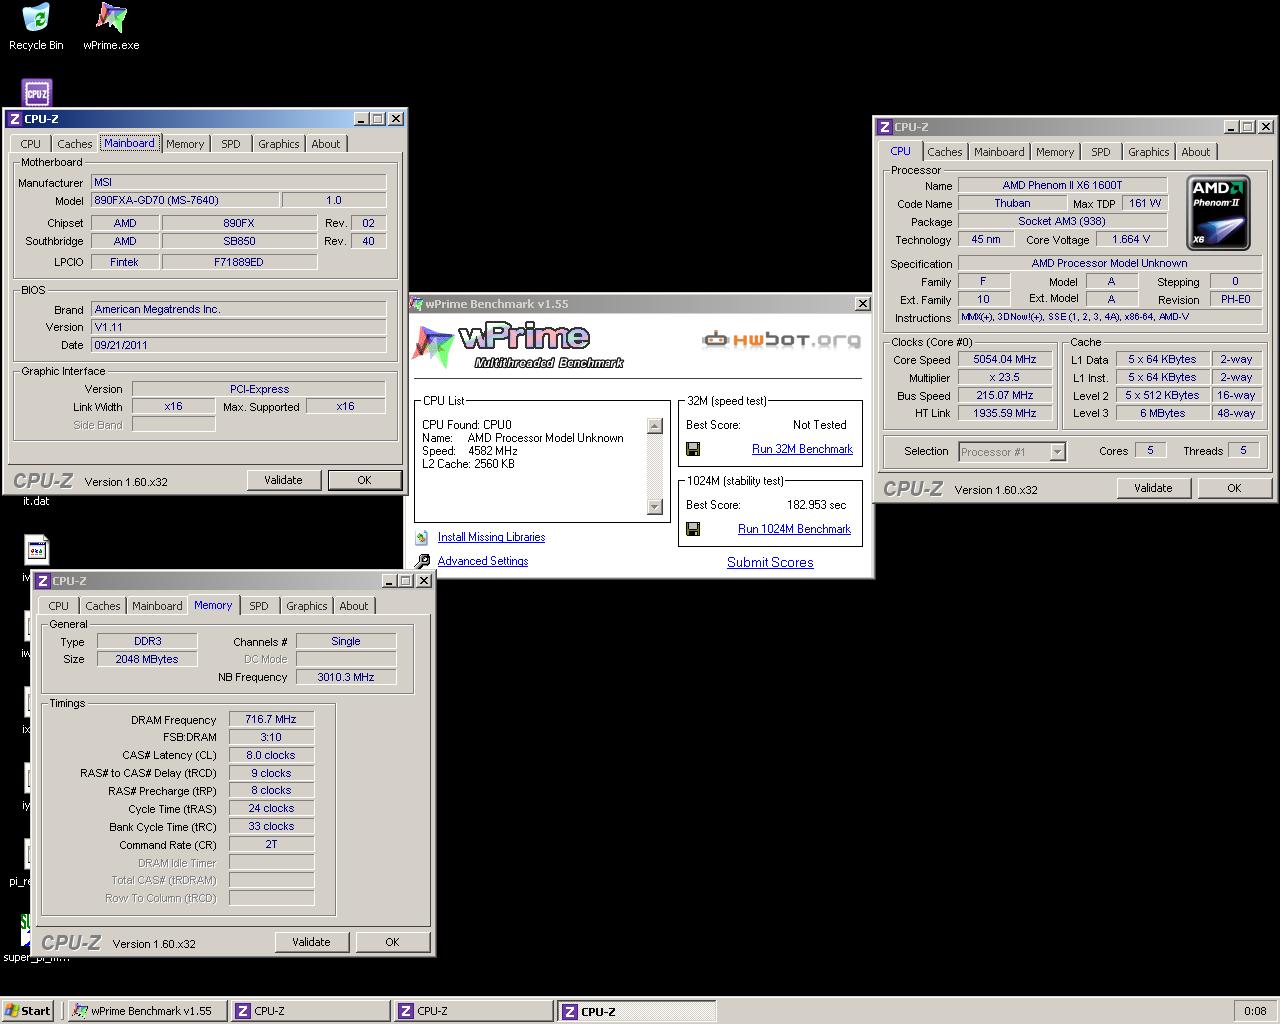Click the multiplier value x 23.5
Screen dimensions: 1280x1024
1005,377
